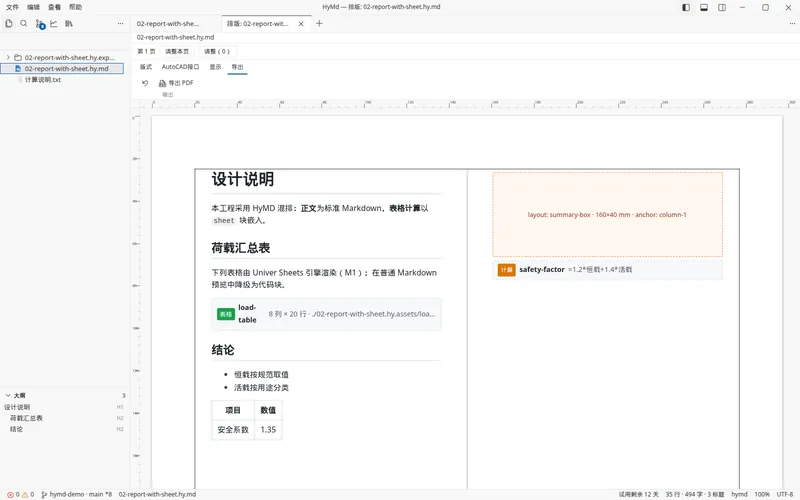
Task: Add a new tab with plus icon
Action: pos(319,23)
